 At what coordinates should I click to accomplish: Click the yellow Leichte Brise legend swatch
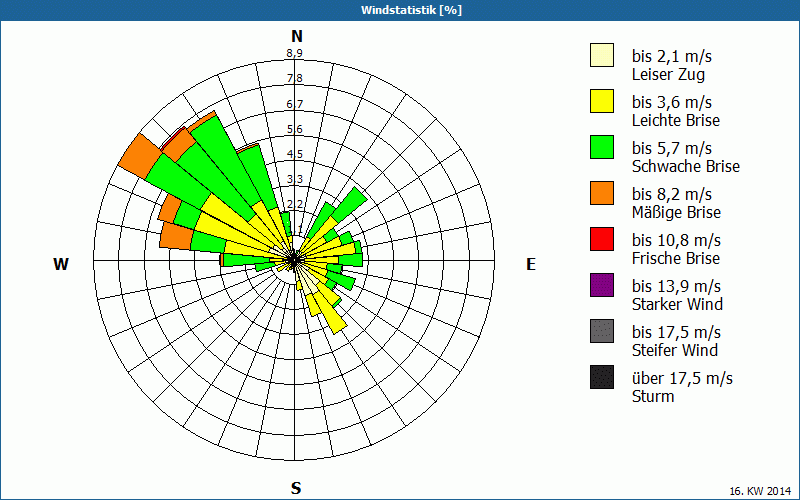602,101
